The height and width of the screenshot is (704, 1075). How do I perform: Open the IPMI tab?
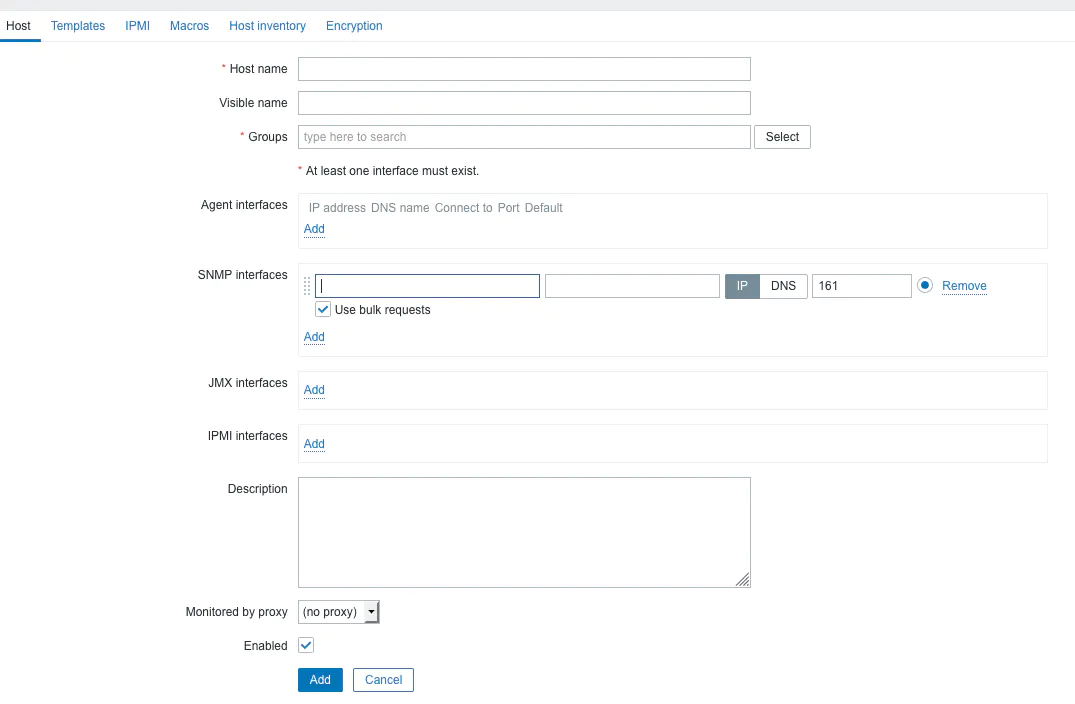[x=137, y=26]
